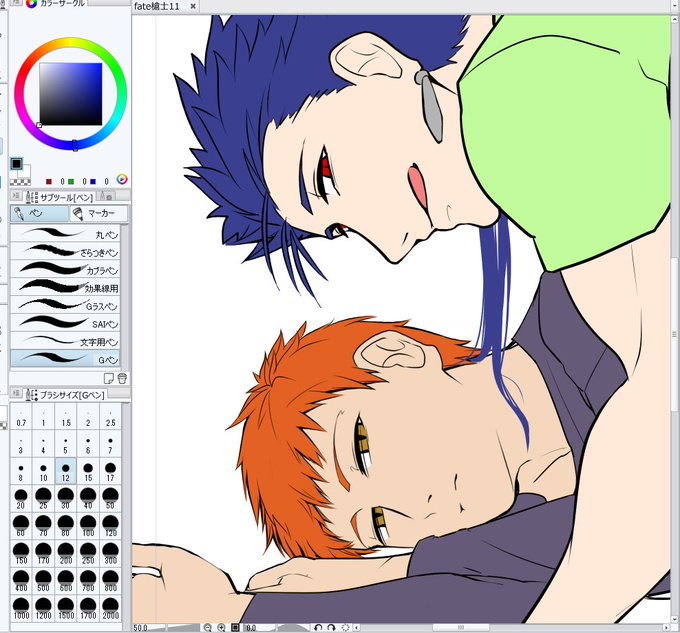Choose brush size 800

pyautogui.click(x=110, y=581)
